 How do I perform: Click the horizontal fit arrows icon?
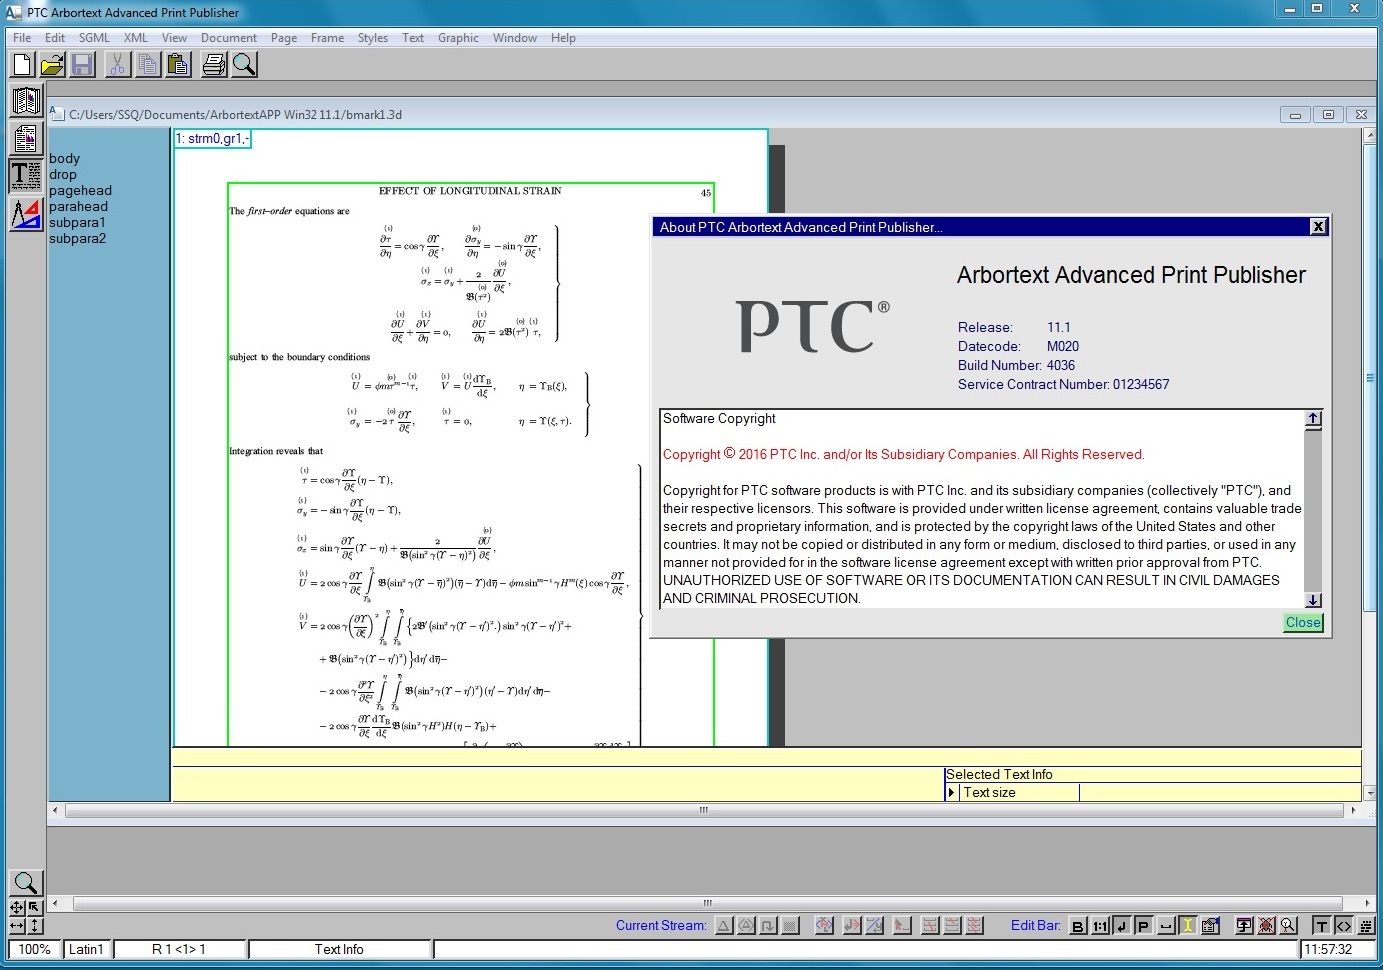(x=16, y=926)
